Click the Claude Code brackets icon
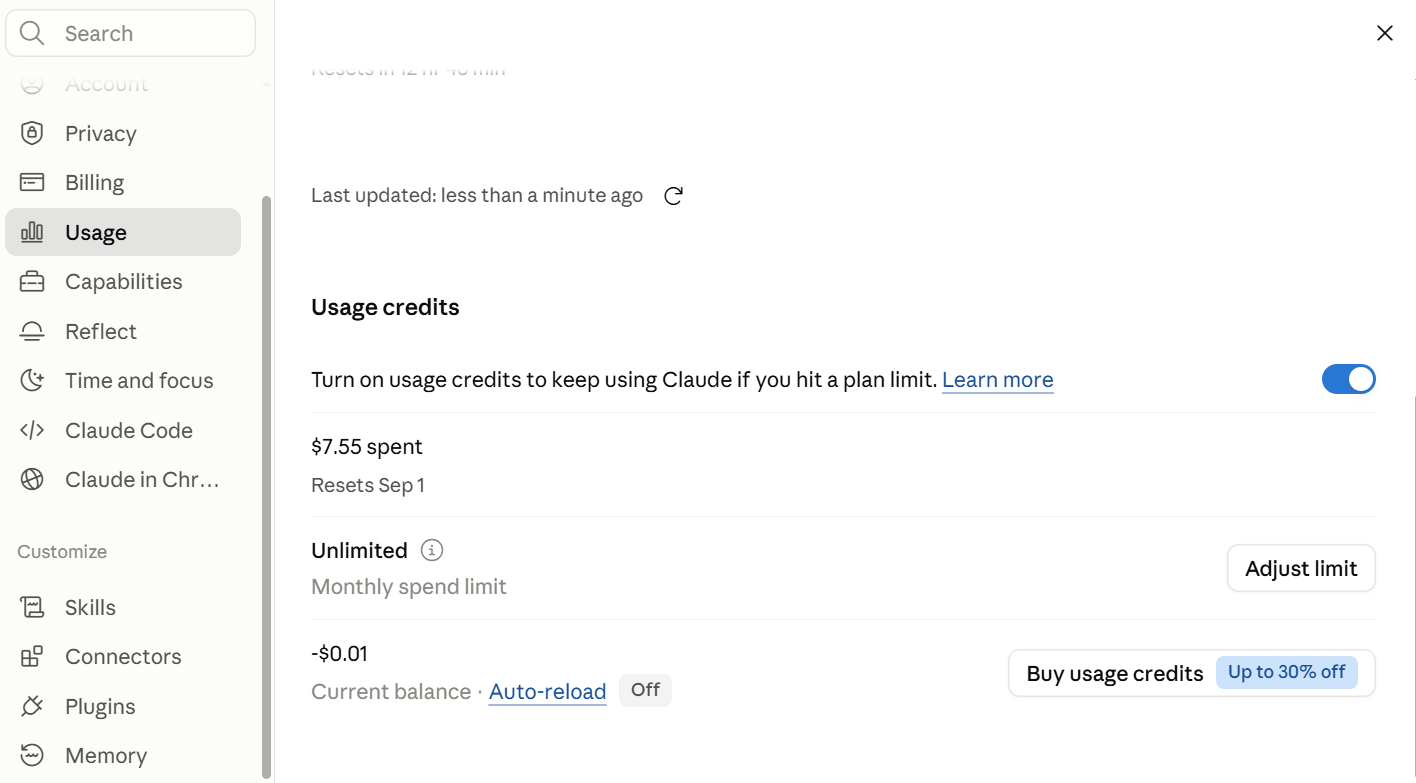 coord(32,430)
